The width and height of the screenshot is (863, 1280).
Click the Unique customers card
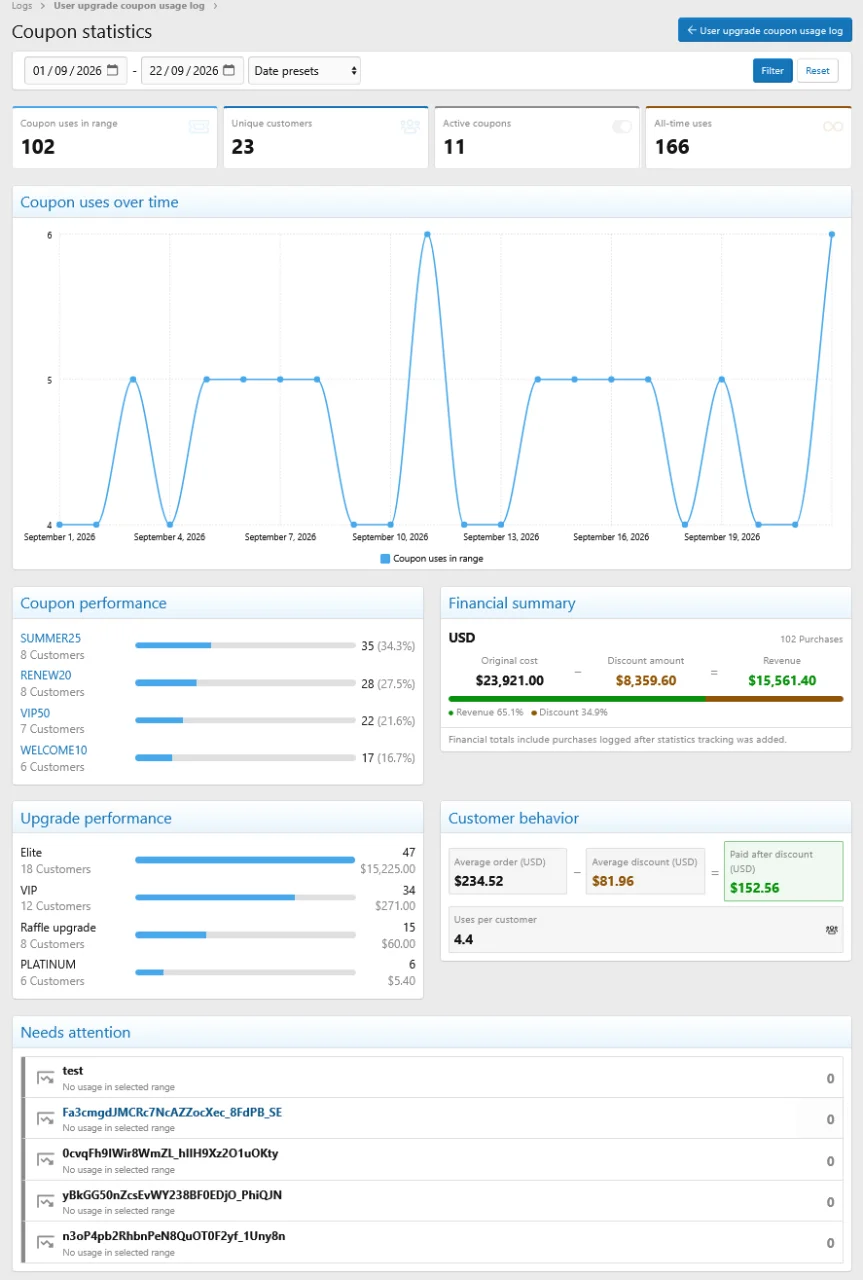pyautogui.click(x=326, y=137)
